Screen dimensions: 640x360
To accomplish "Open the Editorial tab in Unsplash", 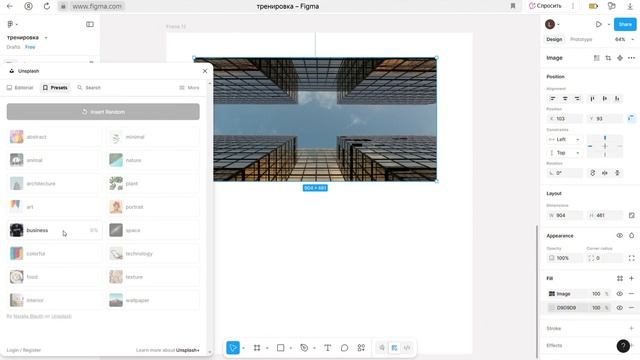I will point(20,88).
